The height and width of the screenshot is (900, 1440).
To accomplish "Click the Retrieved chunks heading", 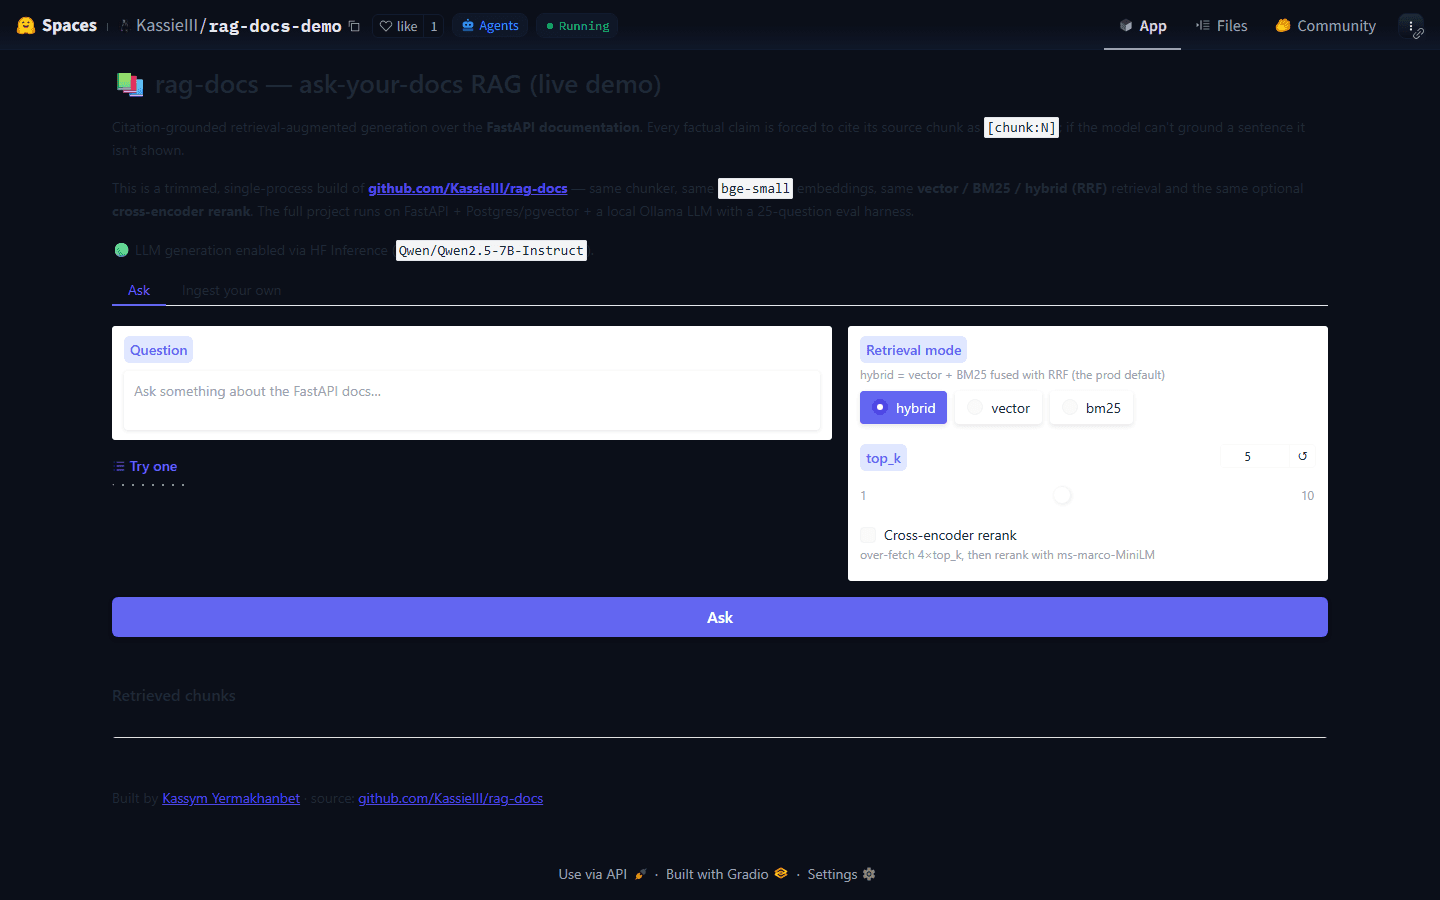I will [x=174, y=696].
